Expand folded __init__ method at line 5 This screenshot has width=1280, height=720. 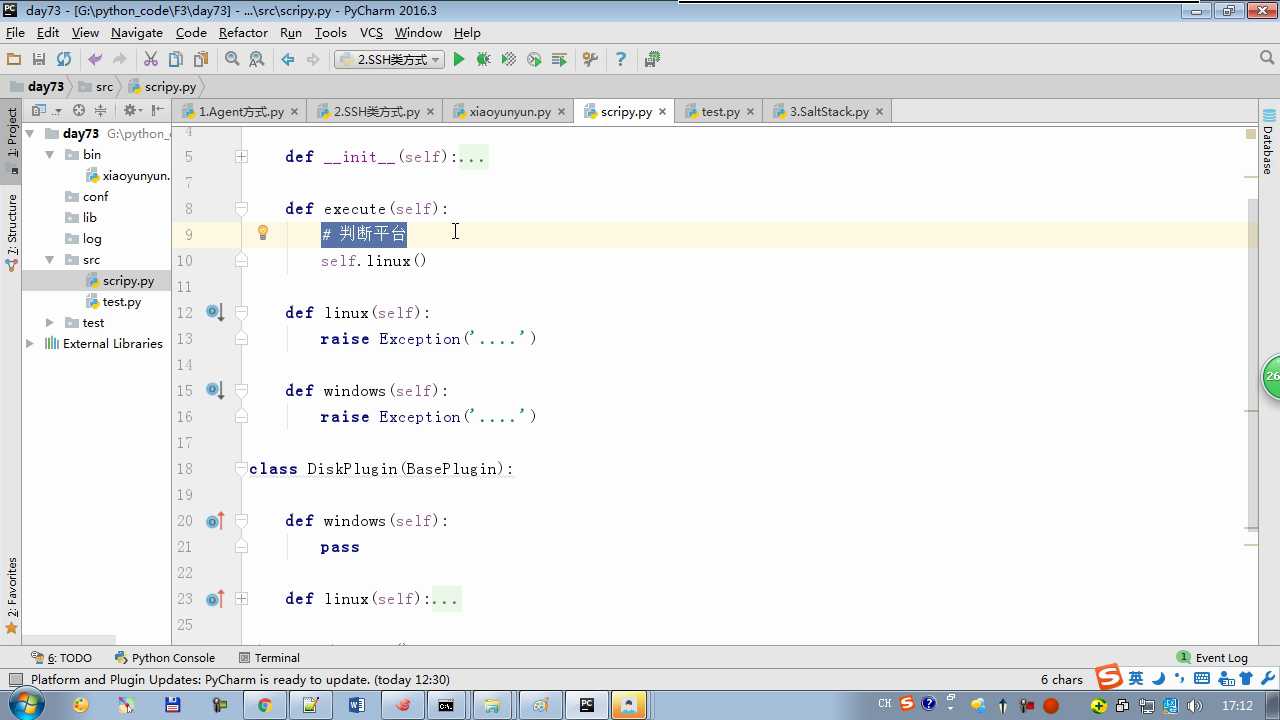[241, 157]
